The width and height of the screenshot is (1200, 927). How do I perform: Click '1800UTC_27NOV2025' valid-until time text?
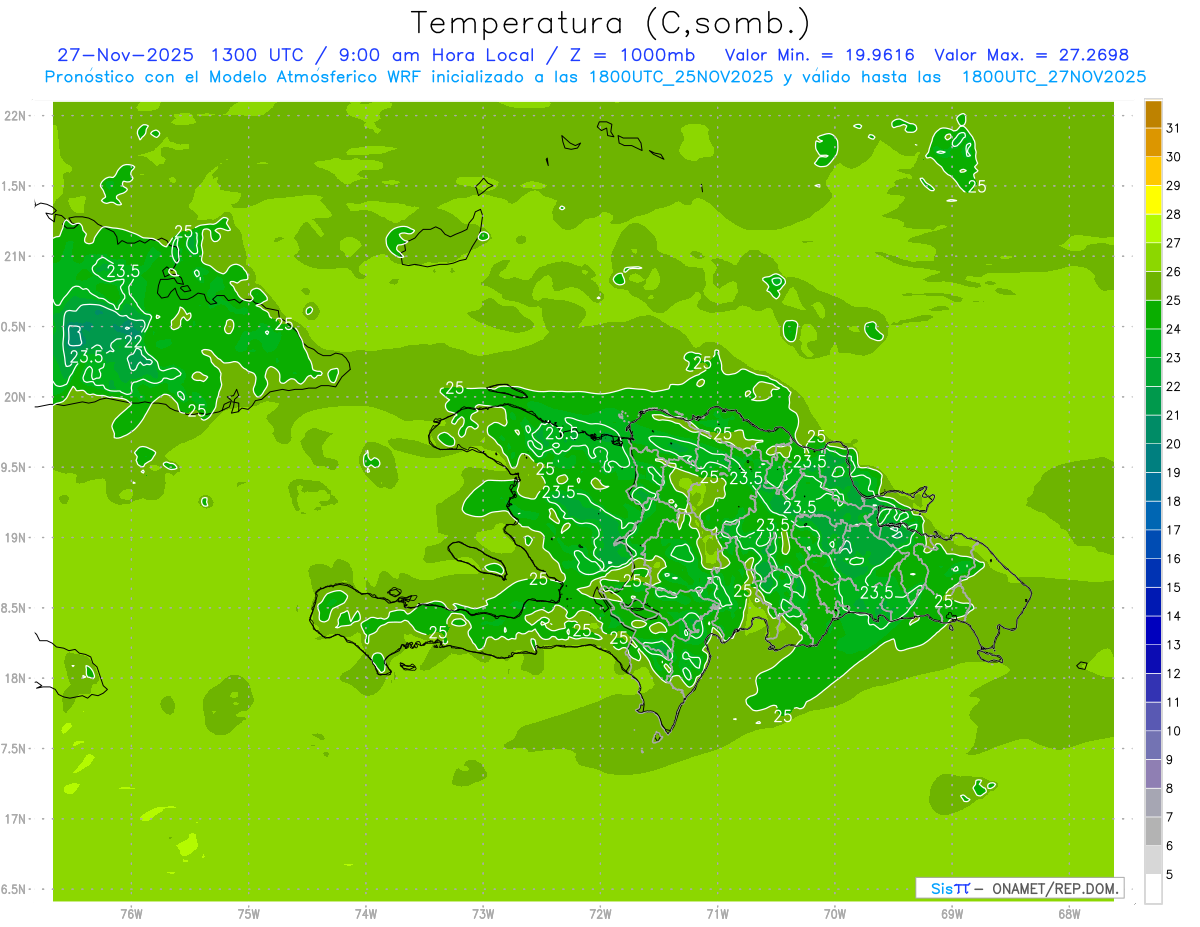coord(1054,77)
